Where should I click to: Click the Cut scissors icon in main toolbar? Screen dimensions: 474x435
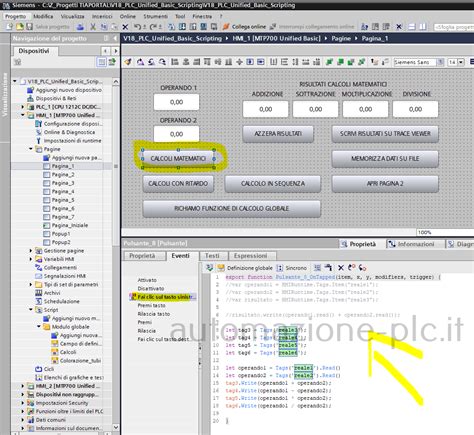tap(93, 27)
